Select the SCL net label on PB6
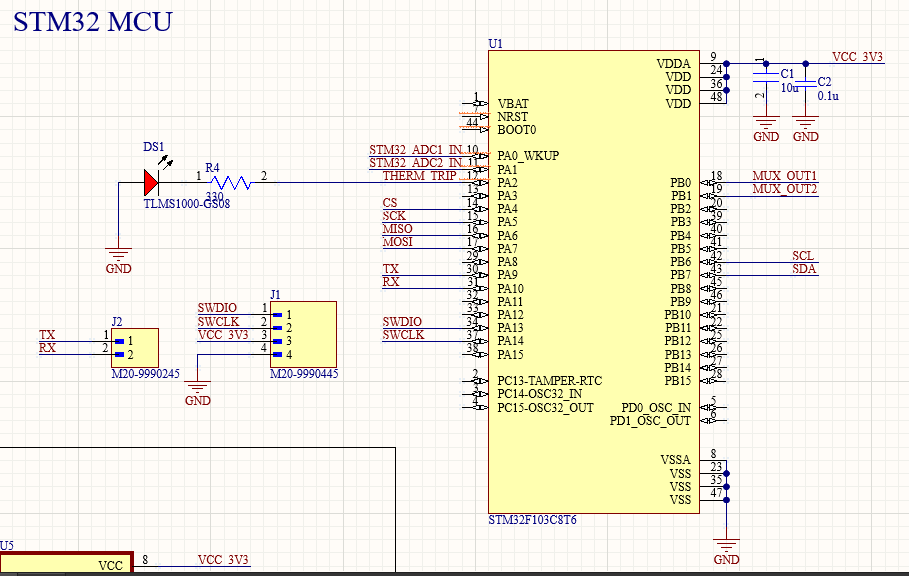 [803, 256]
